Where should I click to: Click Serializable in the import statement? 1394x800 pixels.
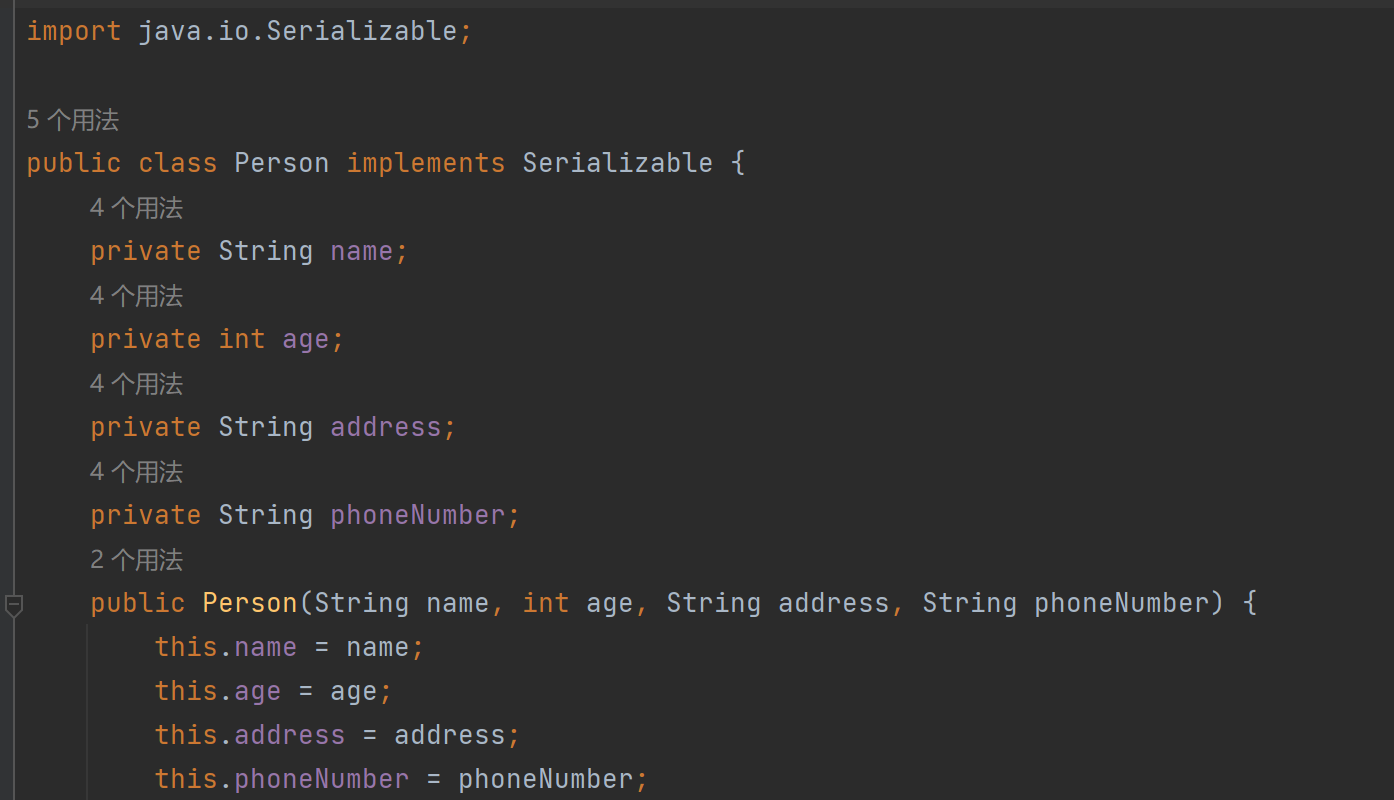click(x=362, y=31)
